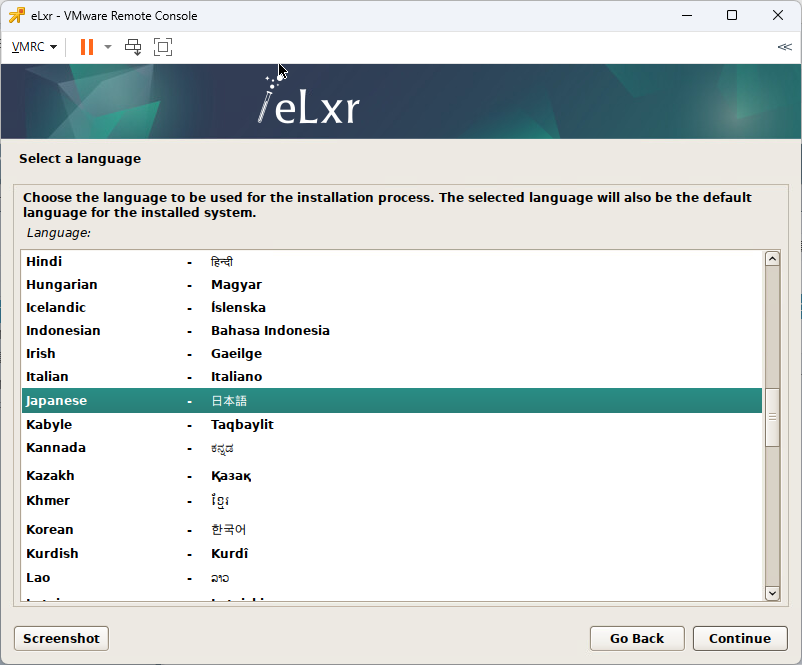
Task: Click the highlighted Japanese row
Action: tap(392, 401)
